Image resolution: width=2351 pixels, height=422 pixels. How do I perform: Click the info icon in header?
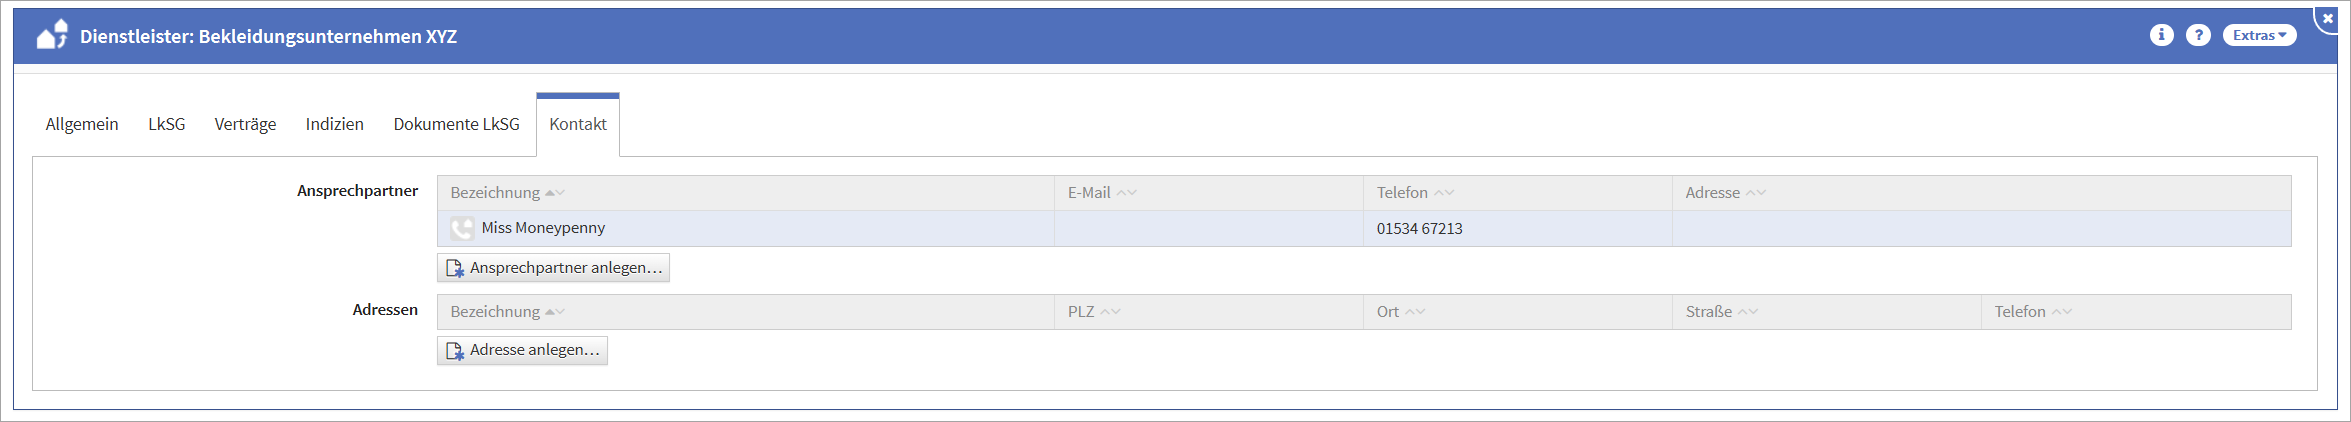click(2161, 35)
